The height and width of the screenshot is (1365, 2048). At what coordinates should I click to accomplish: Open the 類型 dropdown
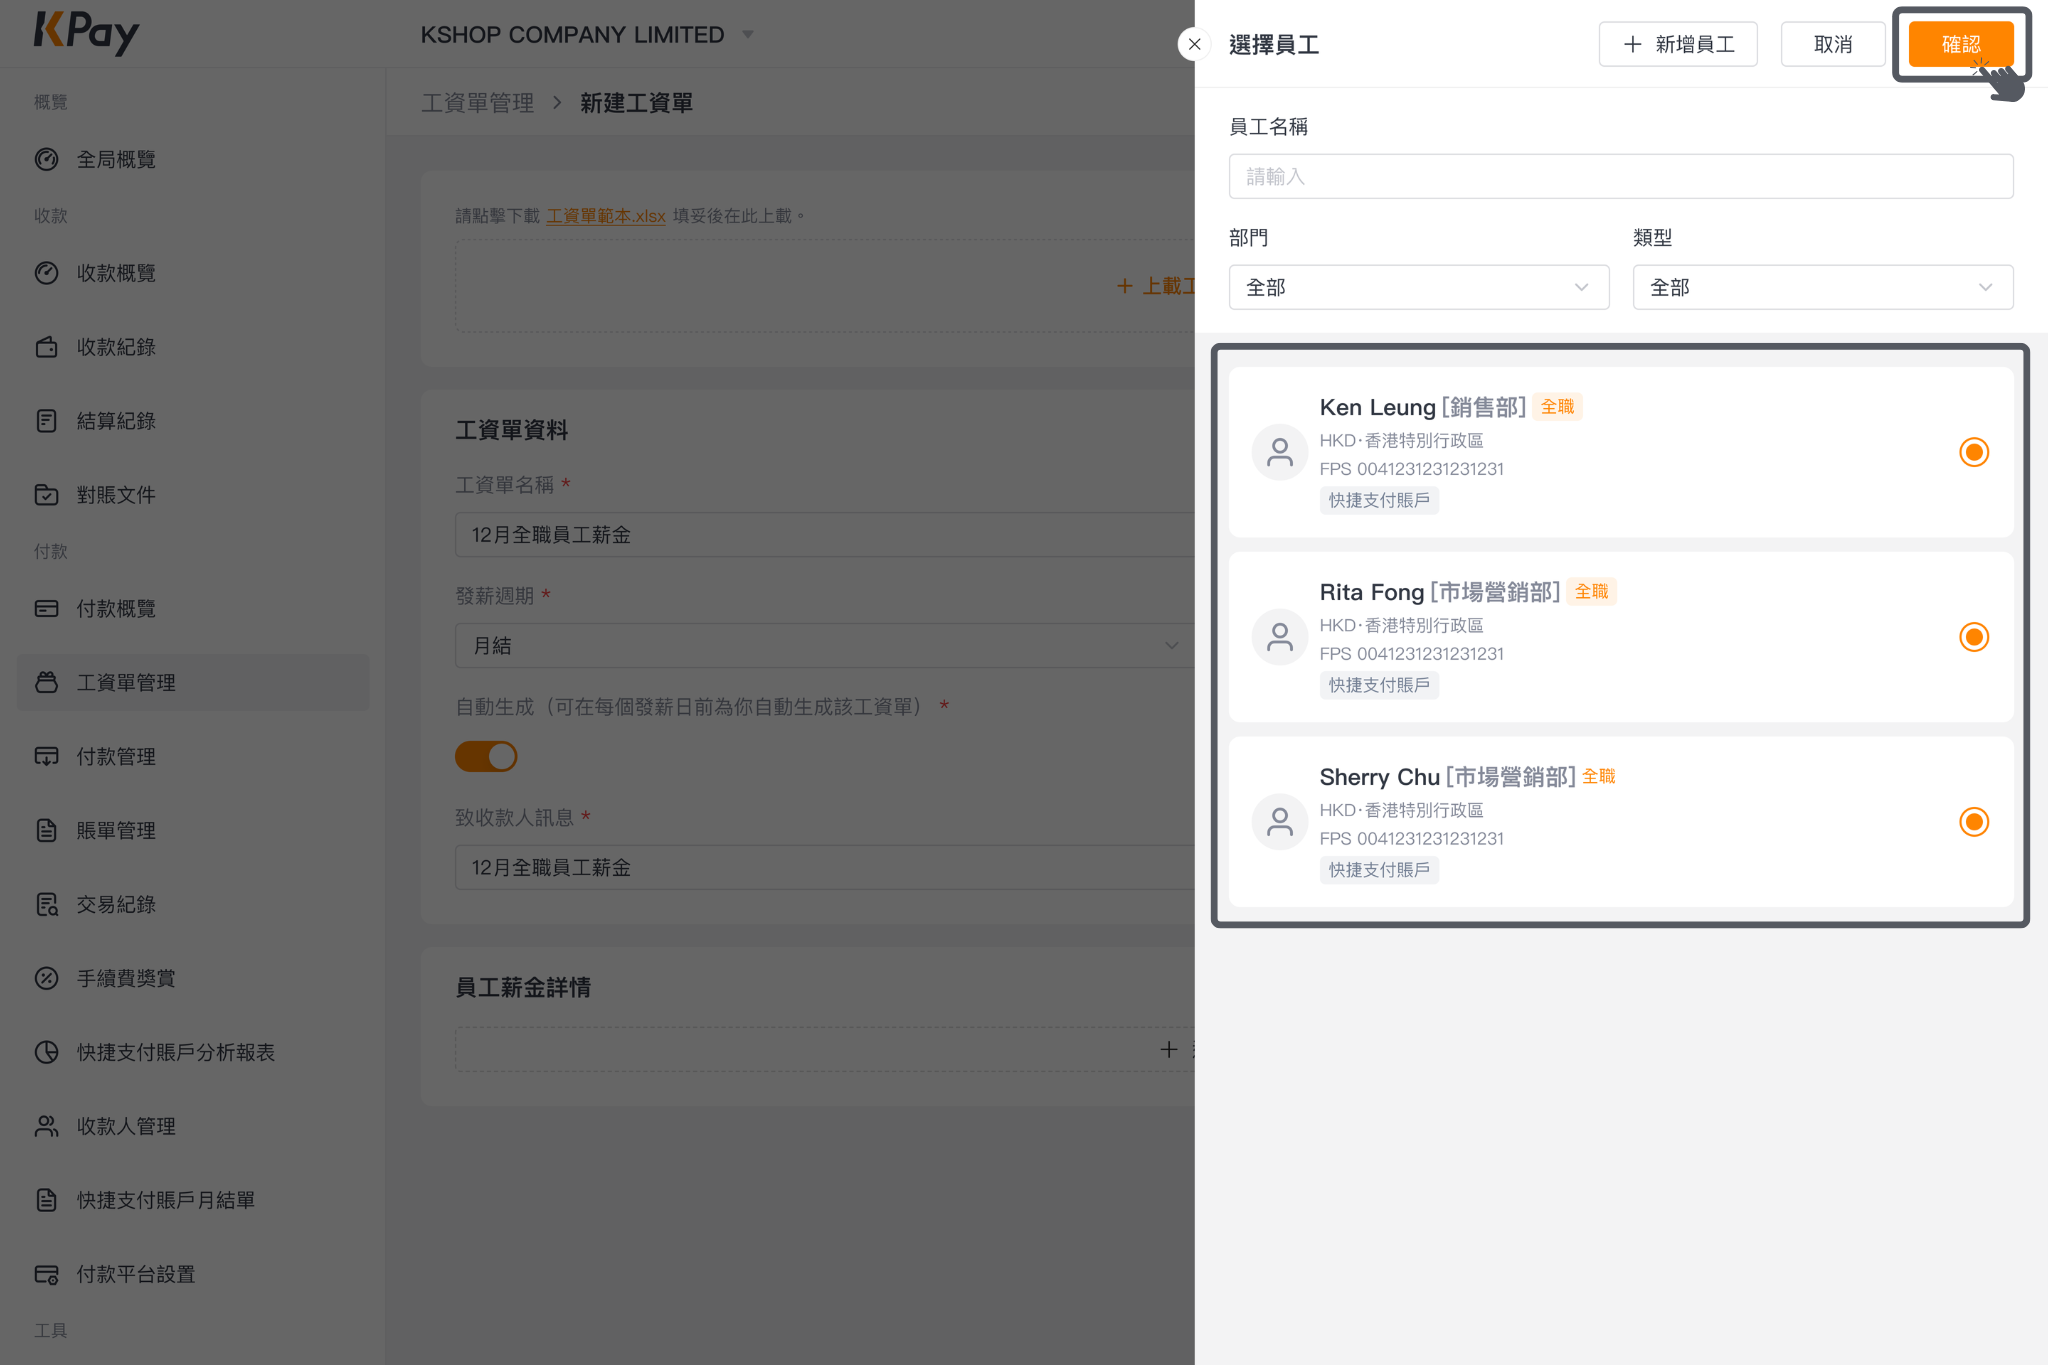[1823, 288]
